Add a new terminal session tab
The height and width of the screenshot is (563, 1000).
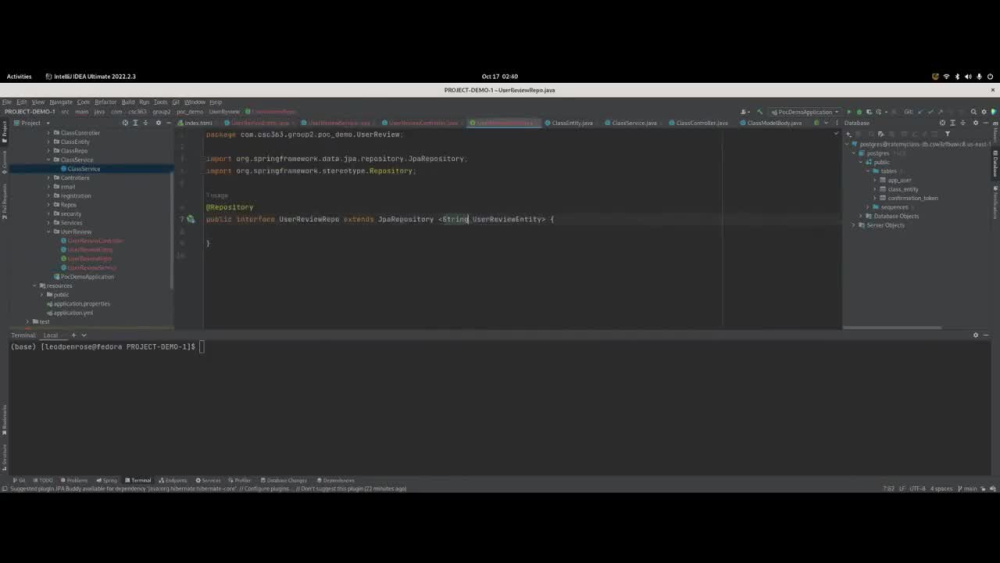click(x=74, y=335)
